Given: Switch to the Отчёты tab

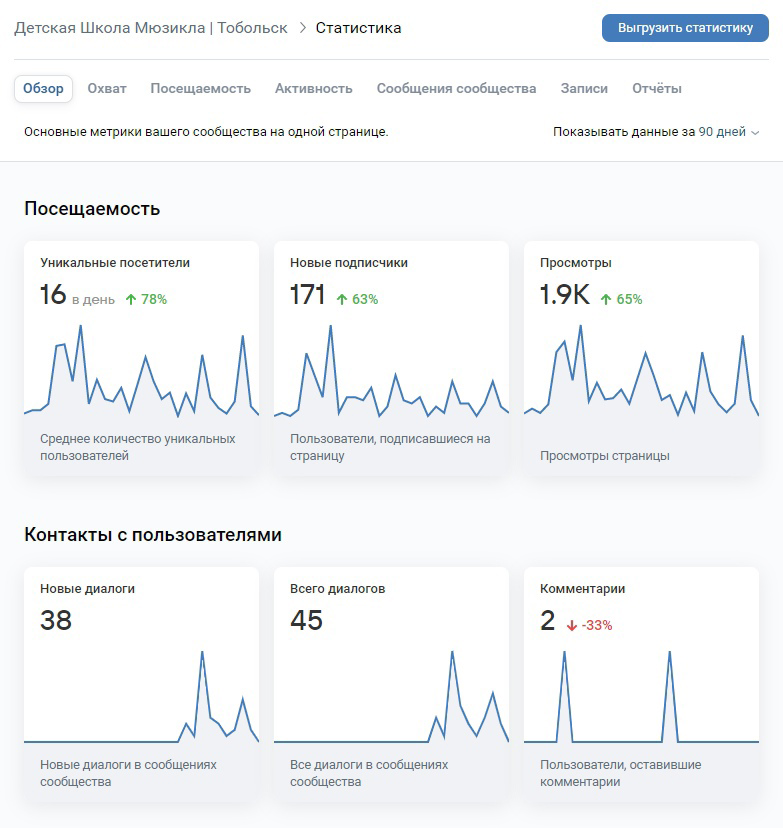Looking at the screenshot, I should [657, 88].
